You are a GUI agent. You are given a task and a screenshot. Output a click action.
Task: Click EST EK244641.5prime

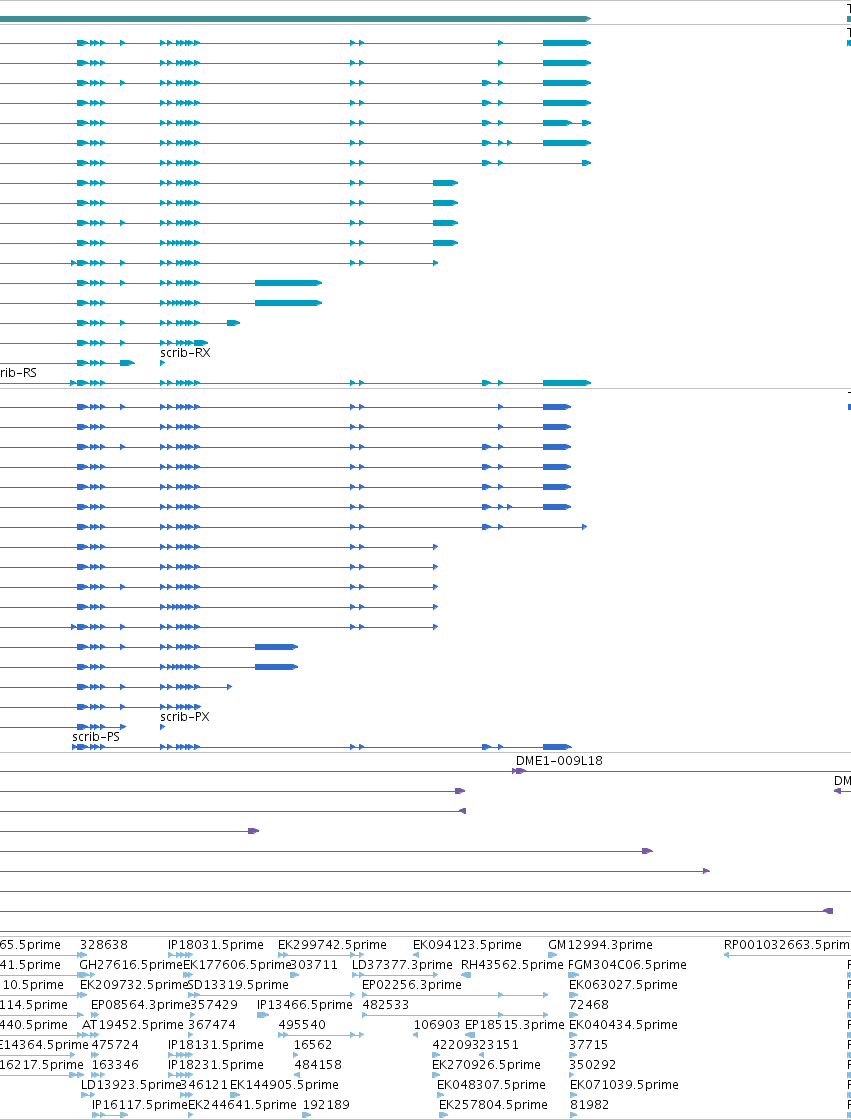(242, 1105)
